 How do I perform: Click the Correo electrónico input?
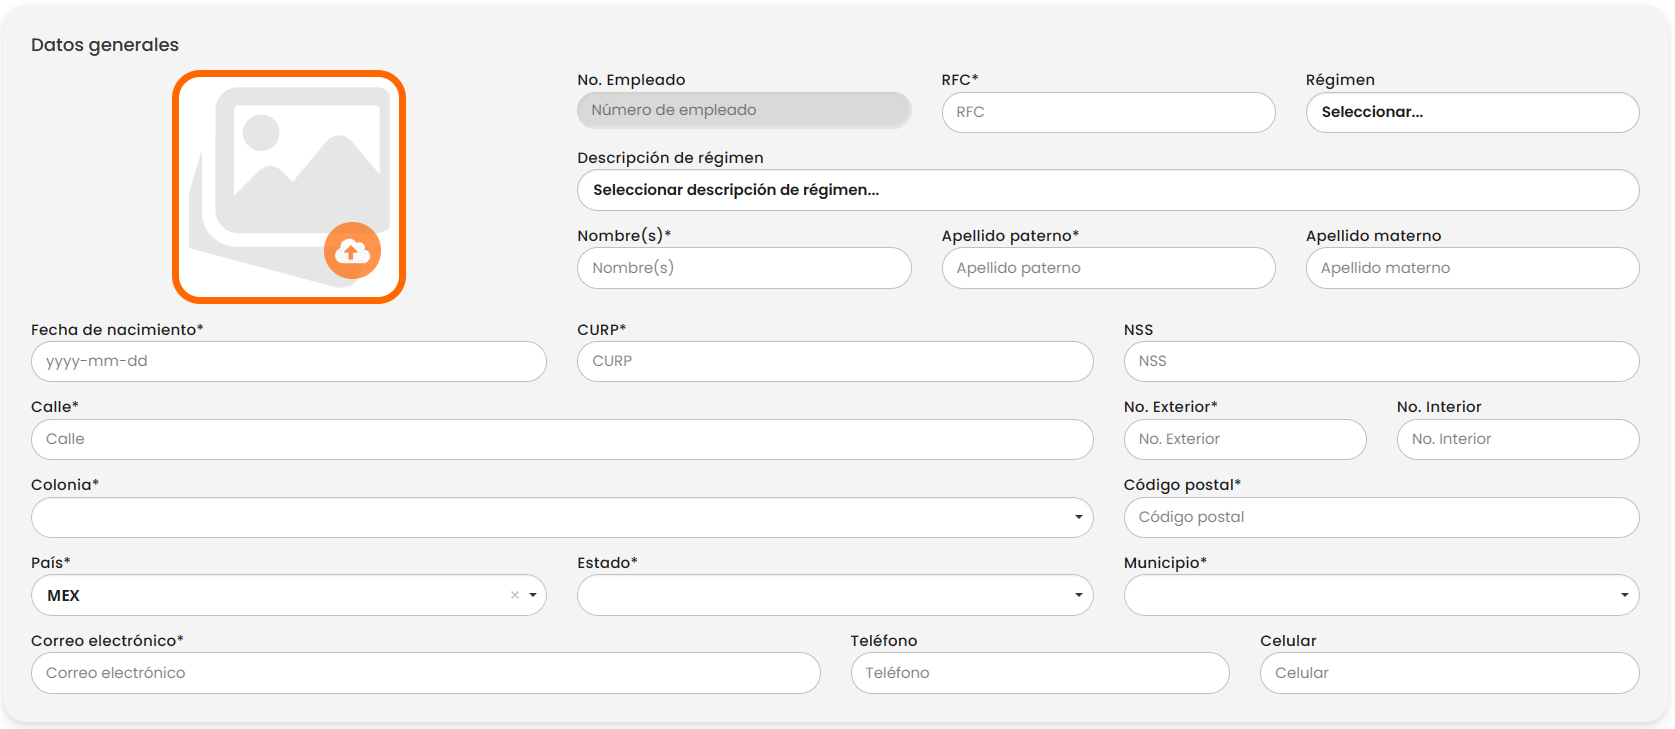point(425,673)
